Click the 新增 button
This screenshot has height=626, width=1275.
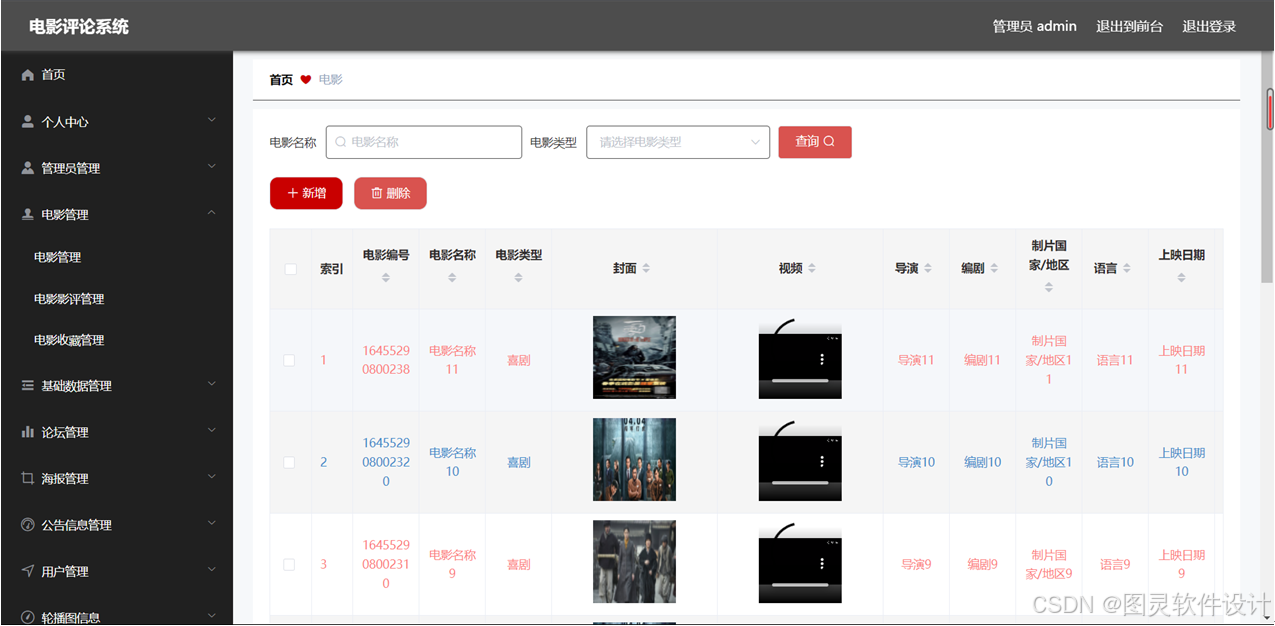pyautogui.click(x=306, y=193)
